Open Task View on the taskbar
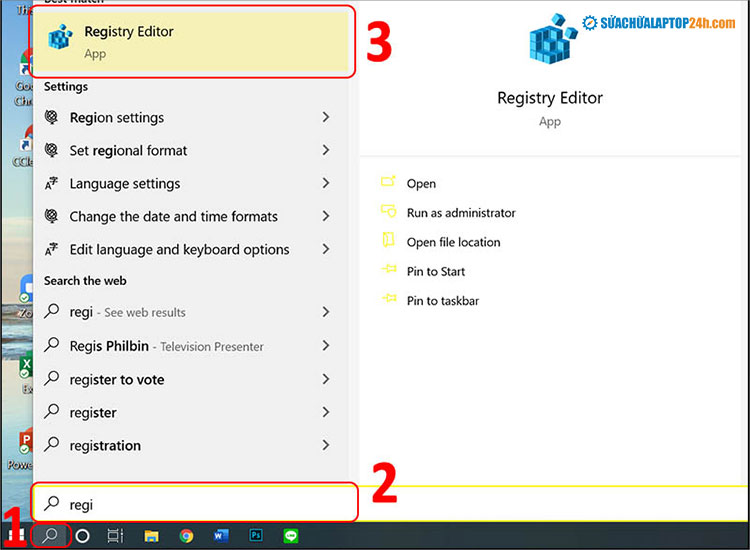 [x=115, y=536]
